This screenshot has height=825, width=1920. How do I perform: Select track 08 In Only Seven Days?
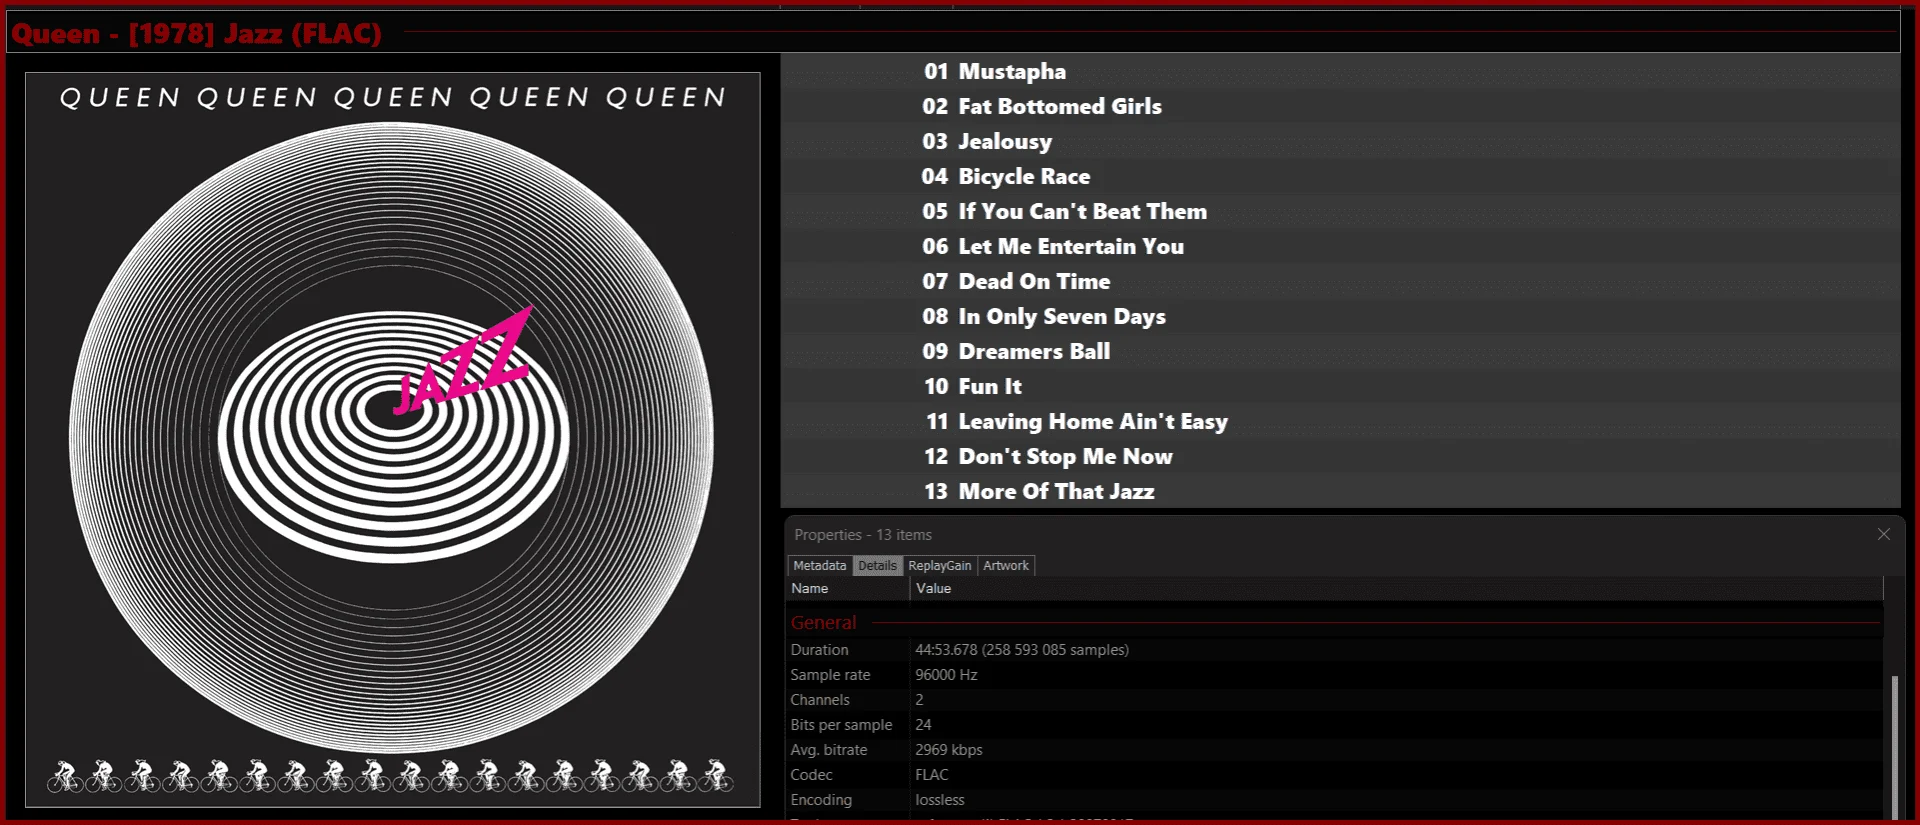[x=1340, y=316]
